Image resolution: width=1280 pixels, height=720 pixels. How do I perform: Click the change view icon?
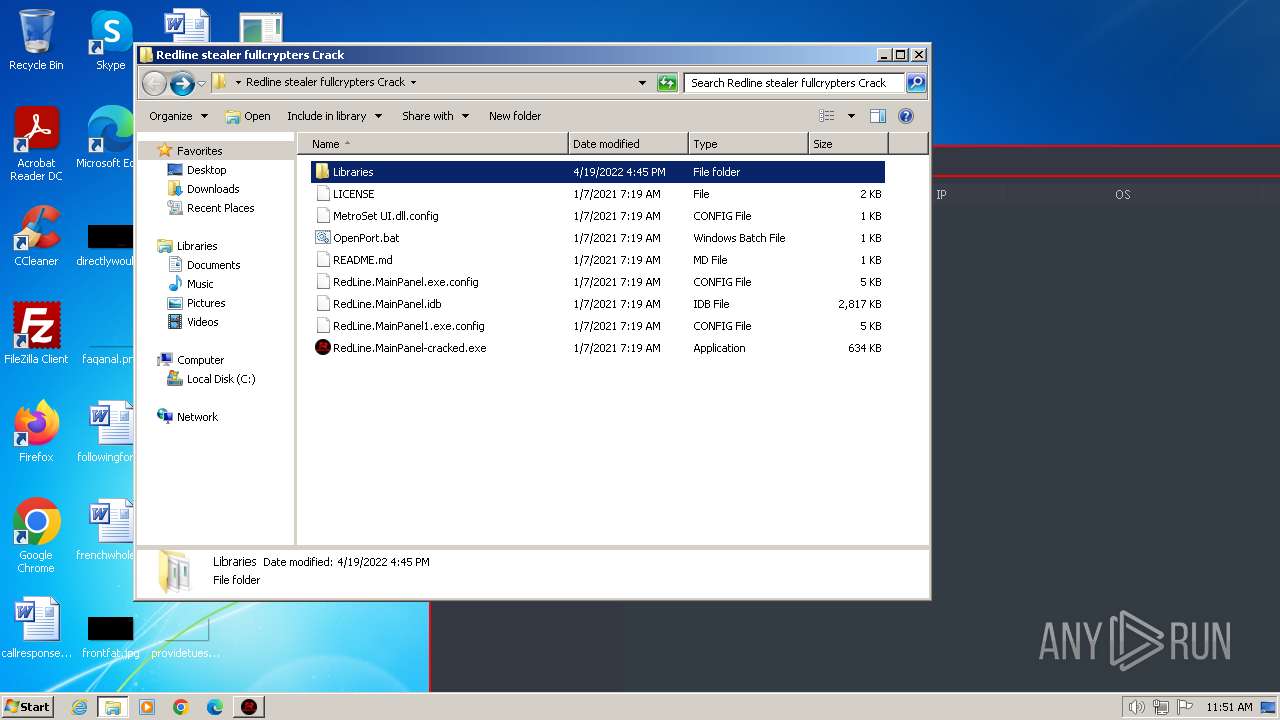pyautogui.click(x=827, y=116)
